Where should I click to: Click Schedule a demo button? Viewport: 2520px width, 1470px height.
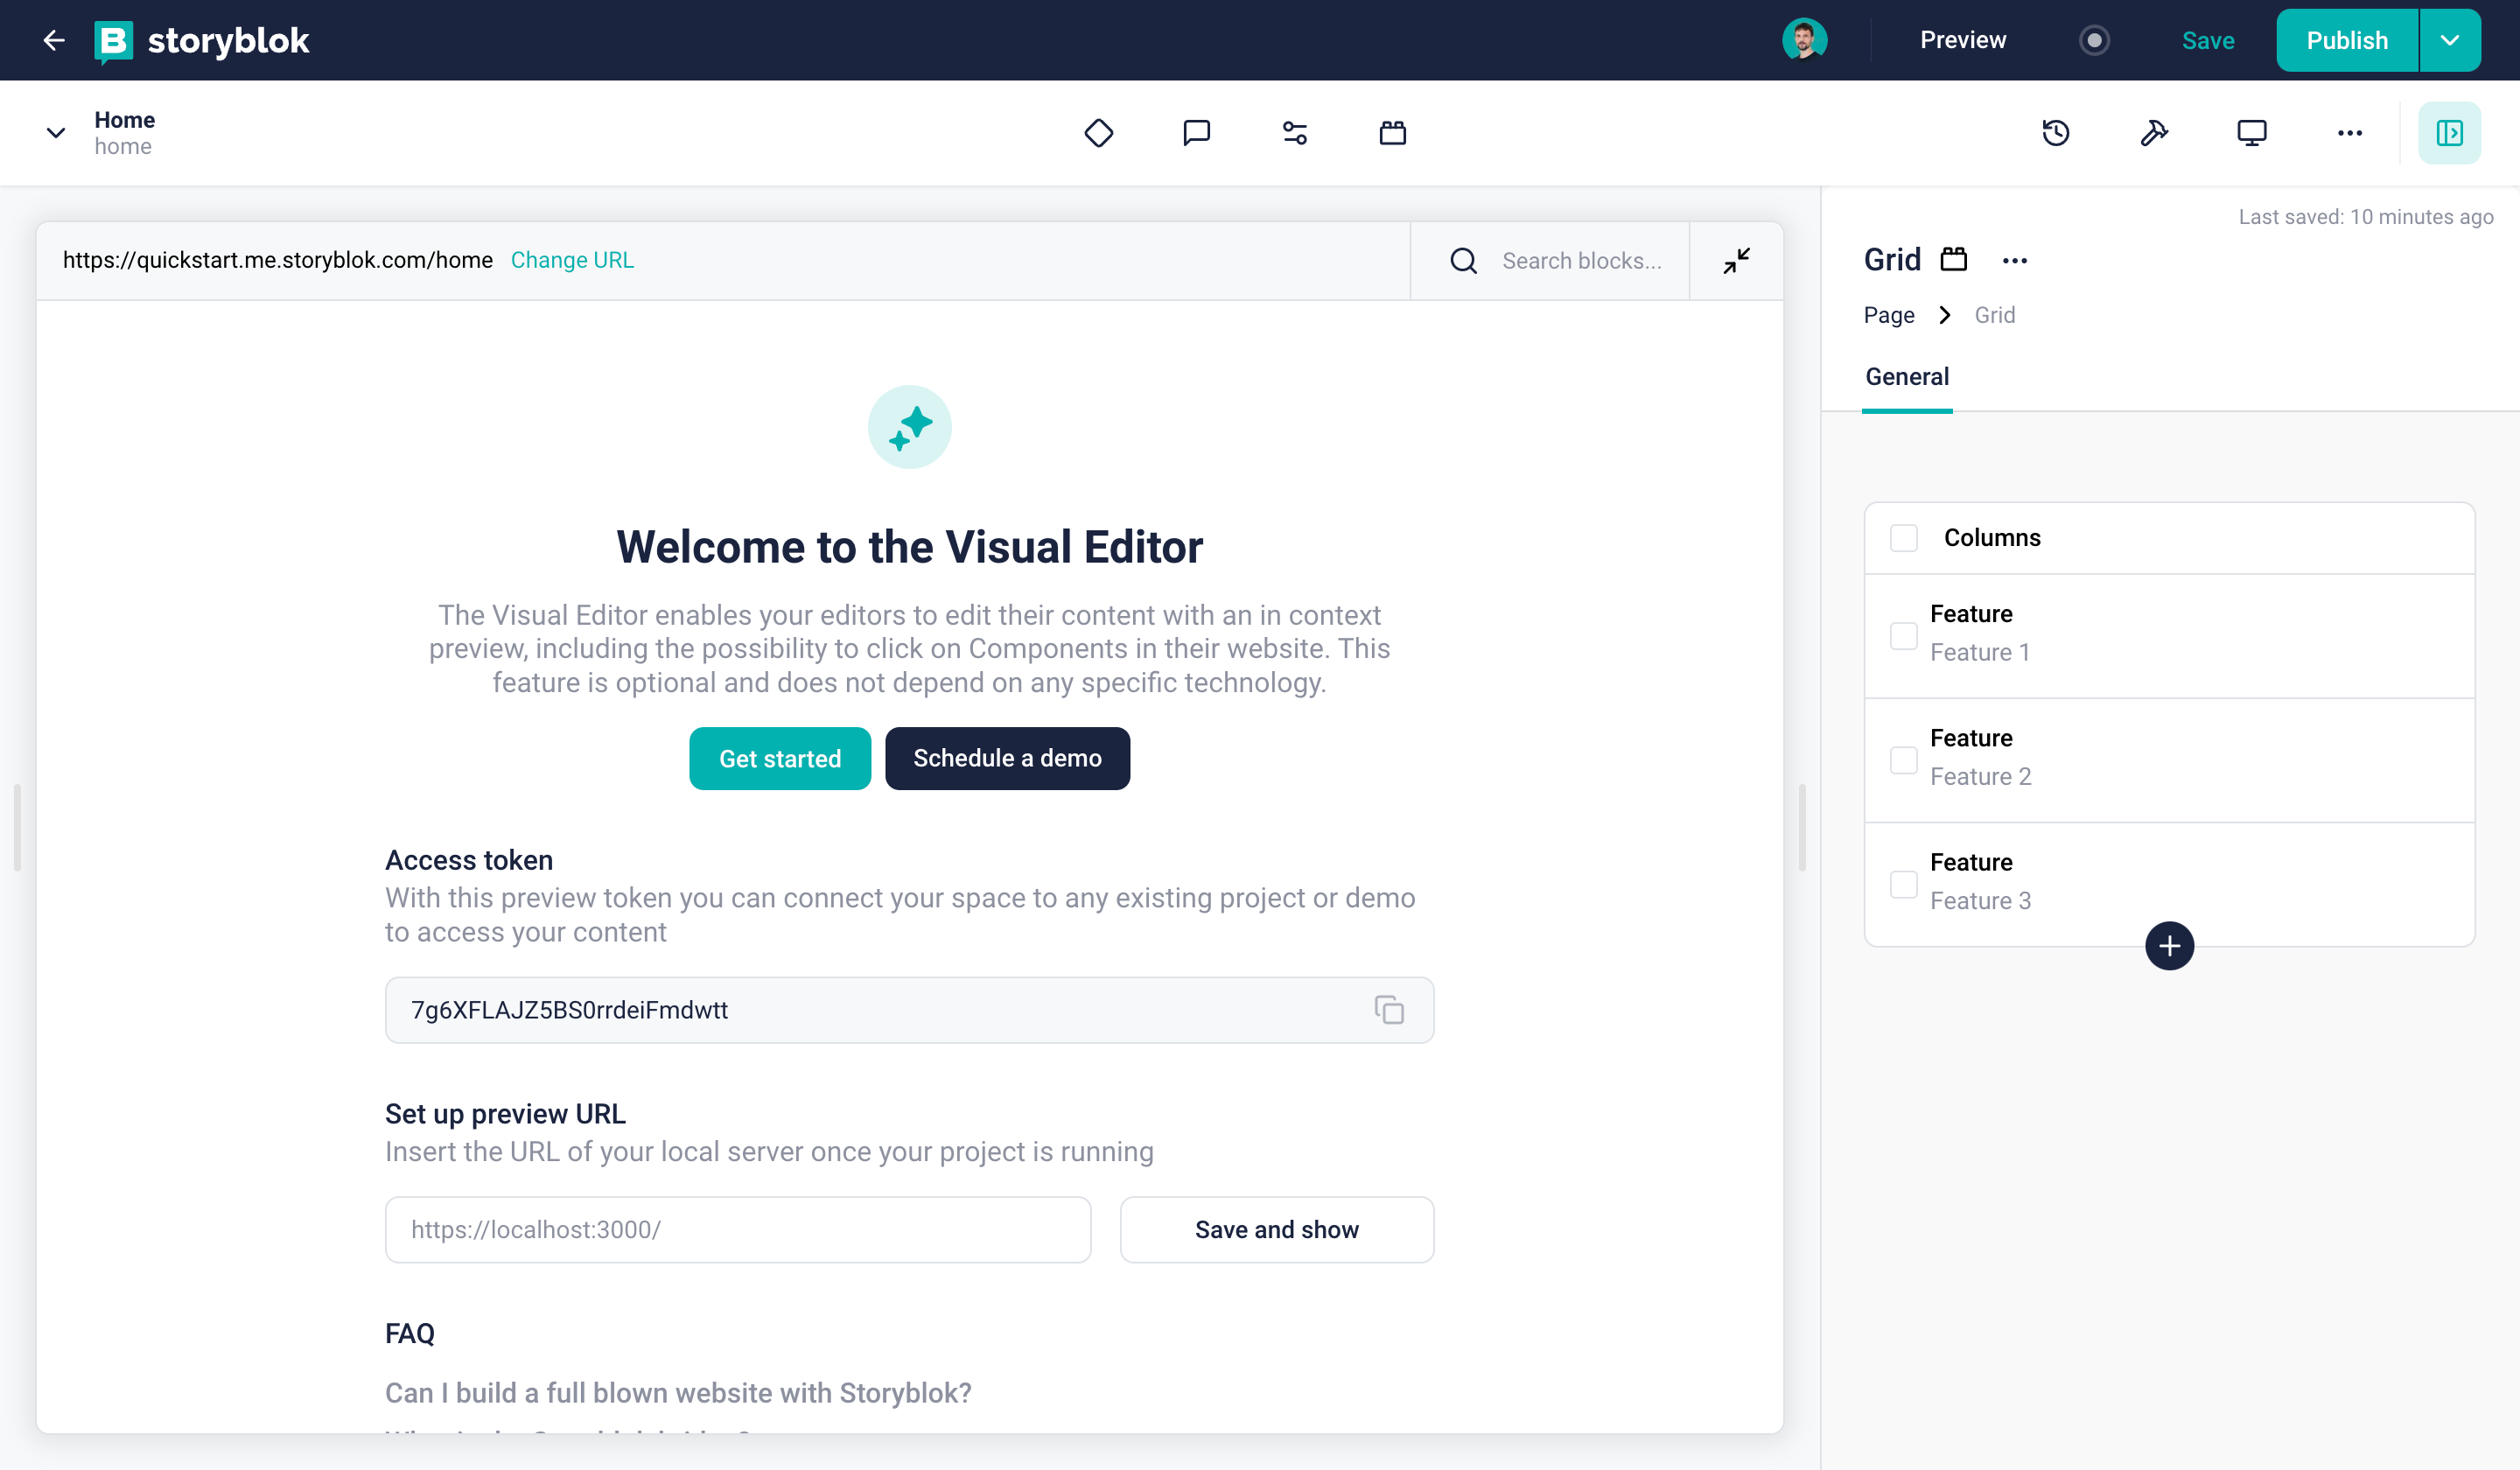1007,758
